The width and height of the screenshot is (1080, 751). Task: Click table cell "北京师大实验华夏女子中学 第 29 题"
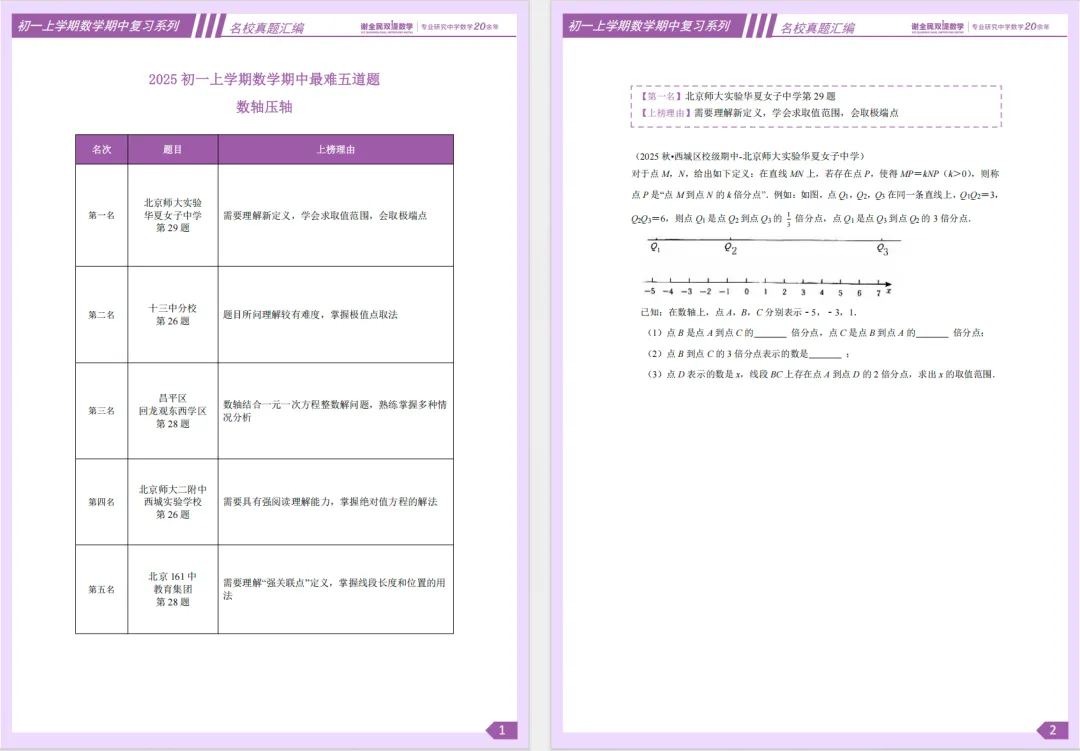tap(172, 215)
